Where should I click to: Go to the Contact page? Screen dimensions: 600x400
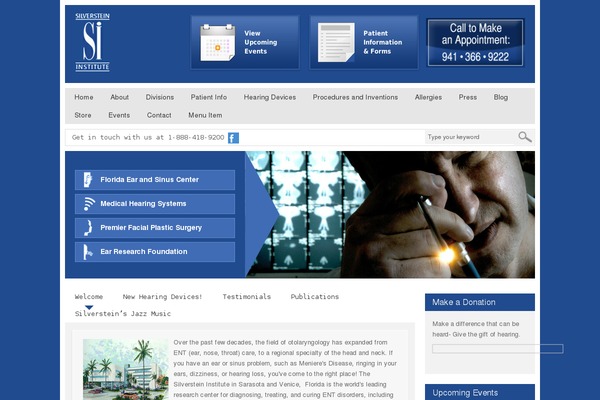[159, 115]
